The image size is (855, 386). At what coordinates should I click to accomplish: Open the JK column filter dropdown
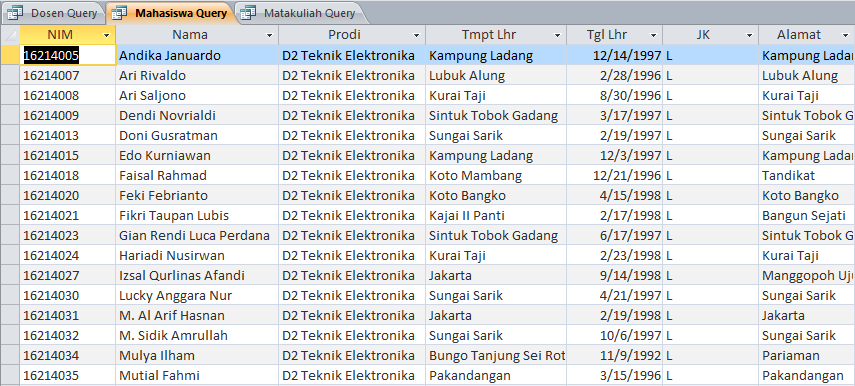pos(749,35)
